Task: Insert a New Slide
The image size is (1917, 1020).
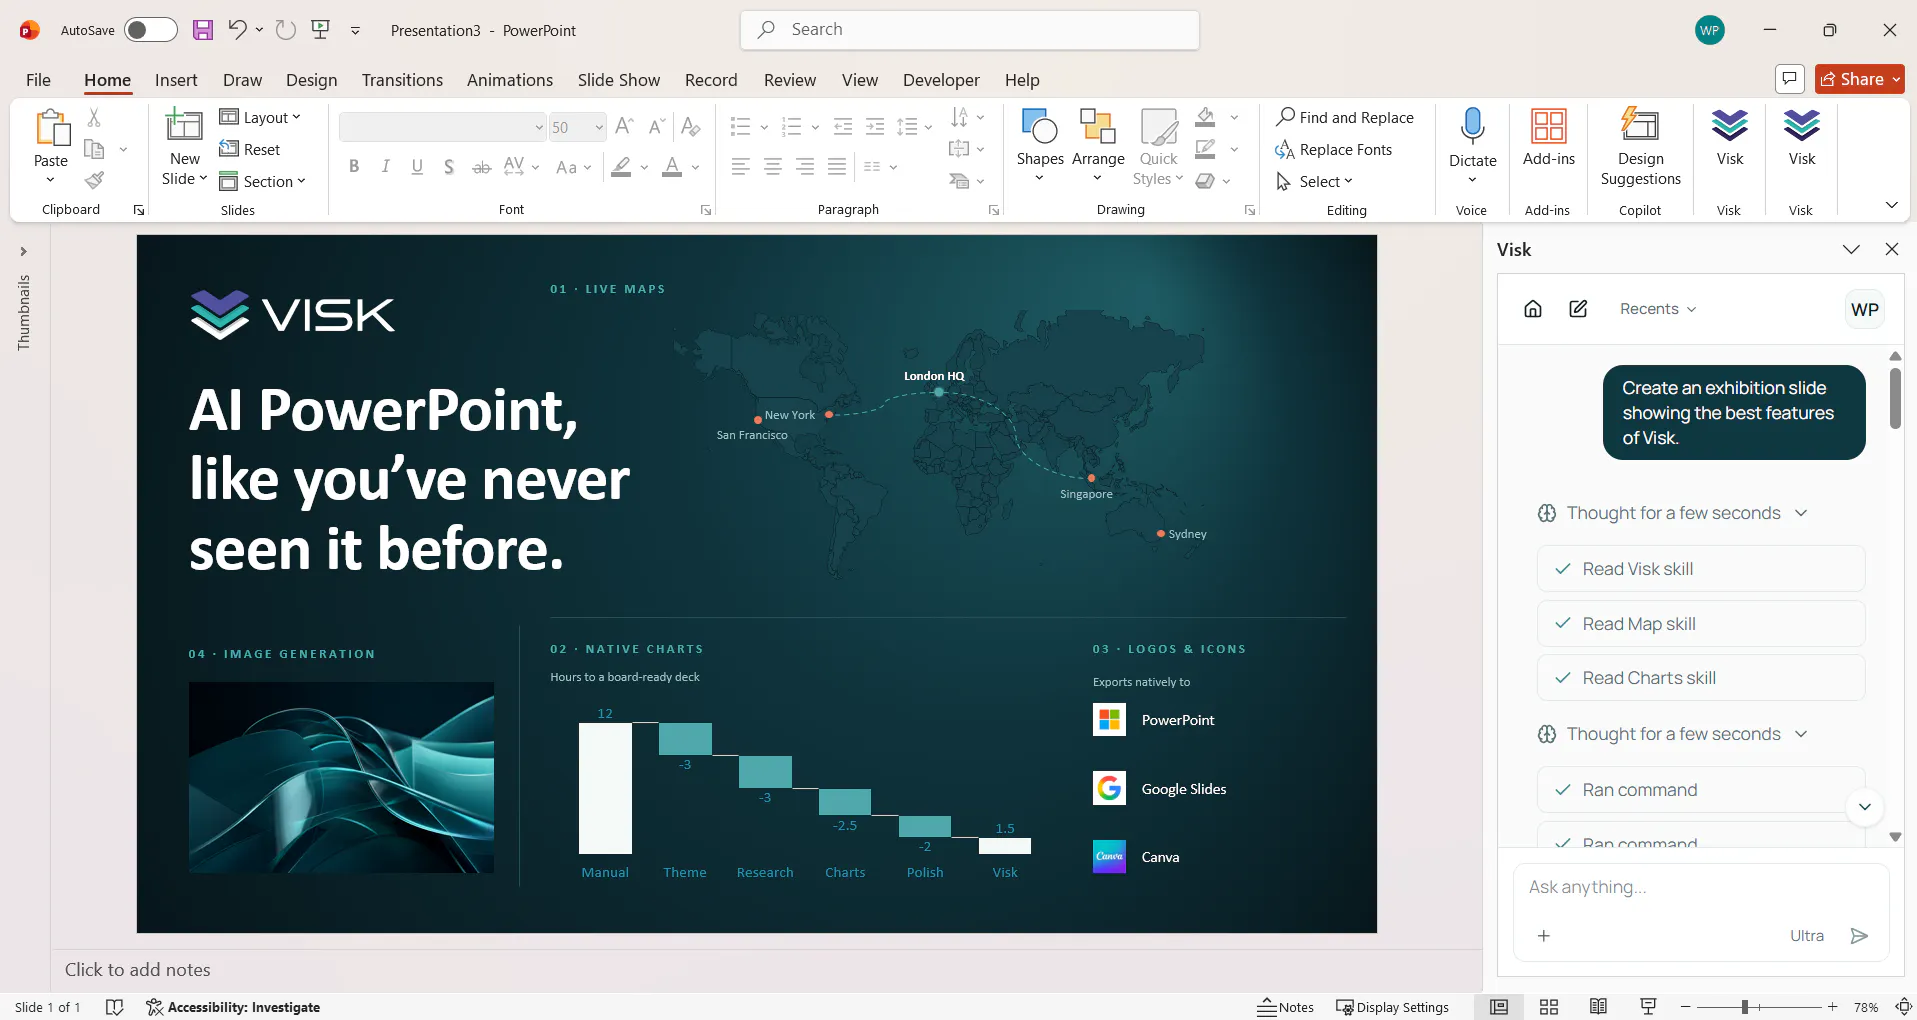Action: (x=184, y=147)
